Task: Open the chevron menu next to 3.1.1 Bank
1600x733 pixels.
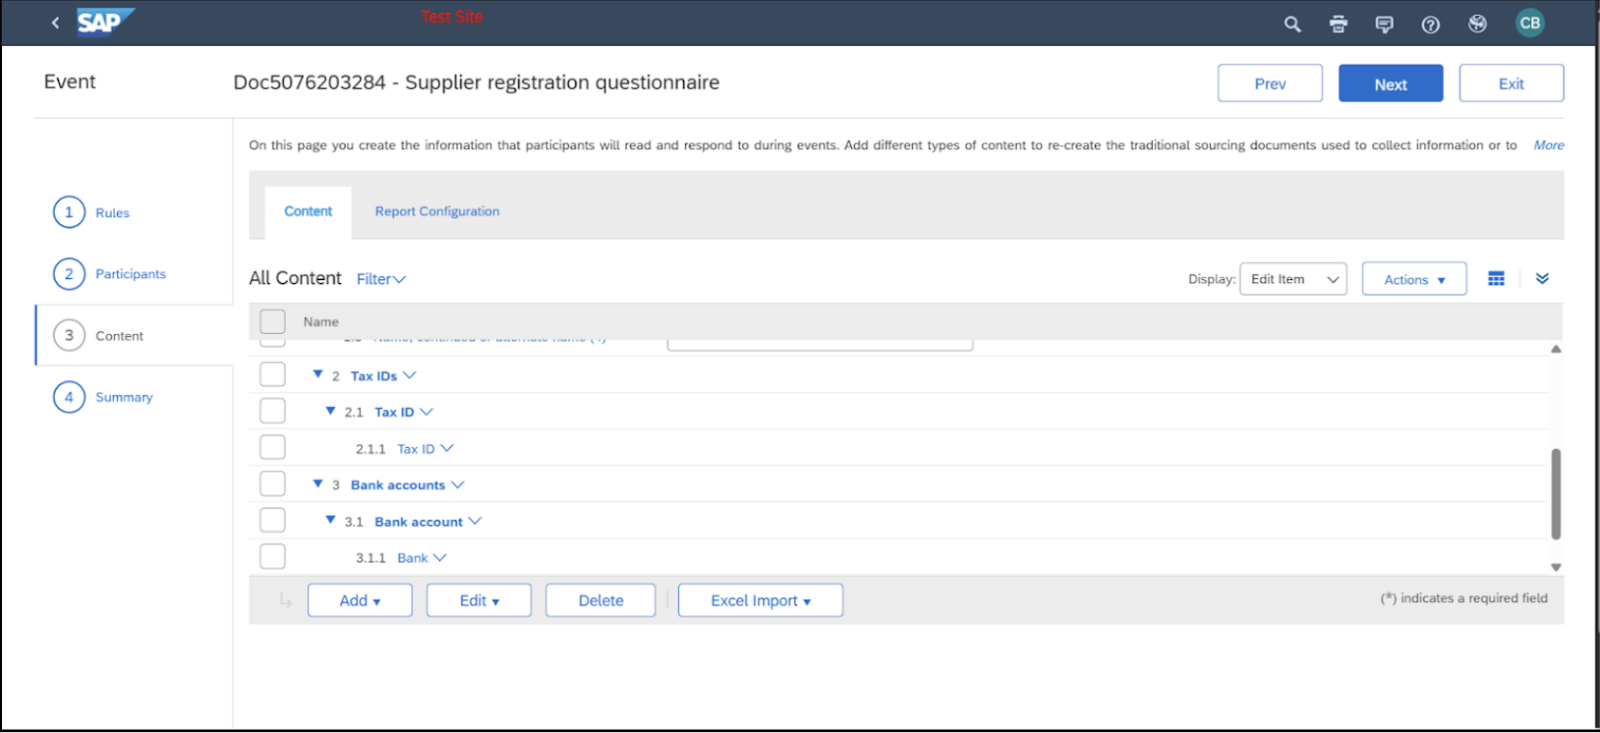Action: click(x=440, y=557)
